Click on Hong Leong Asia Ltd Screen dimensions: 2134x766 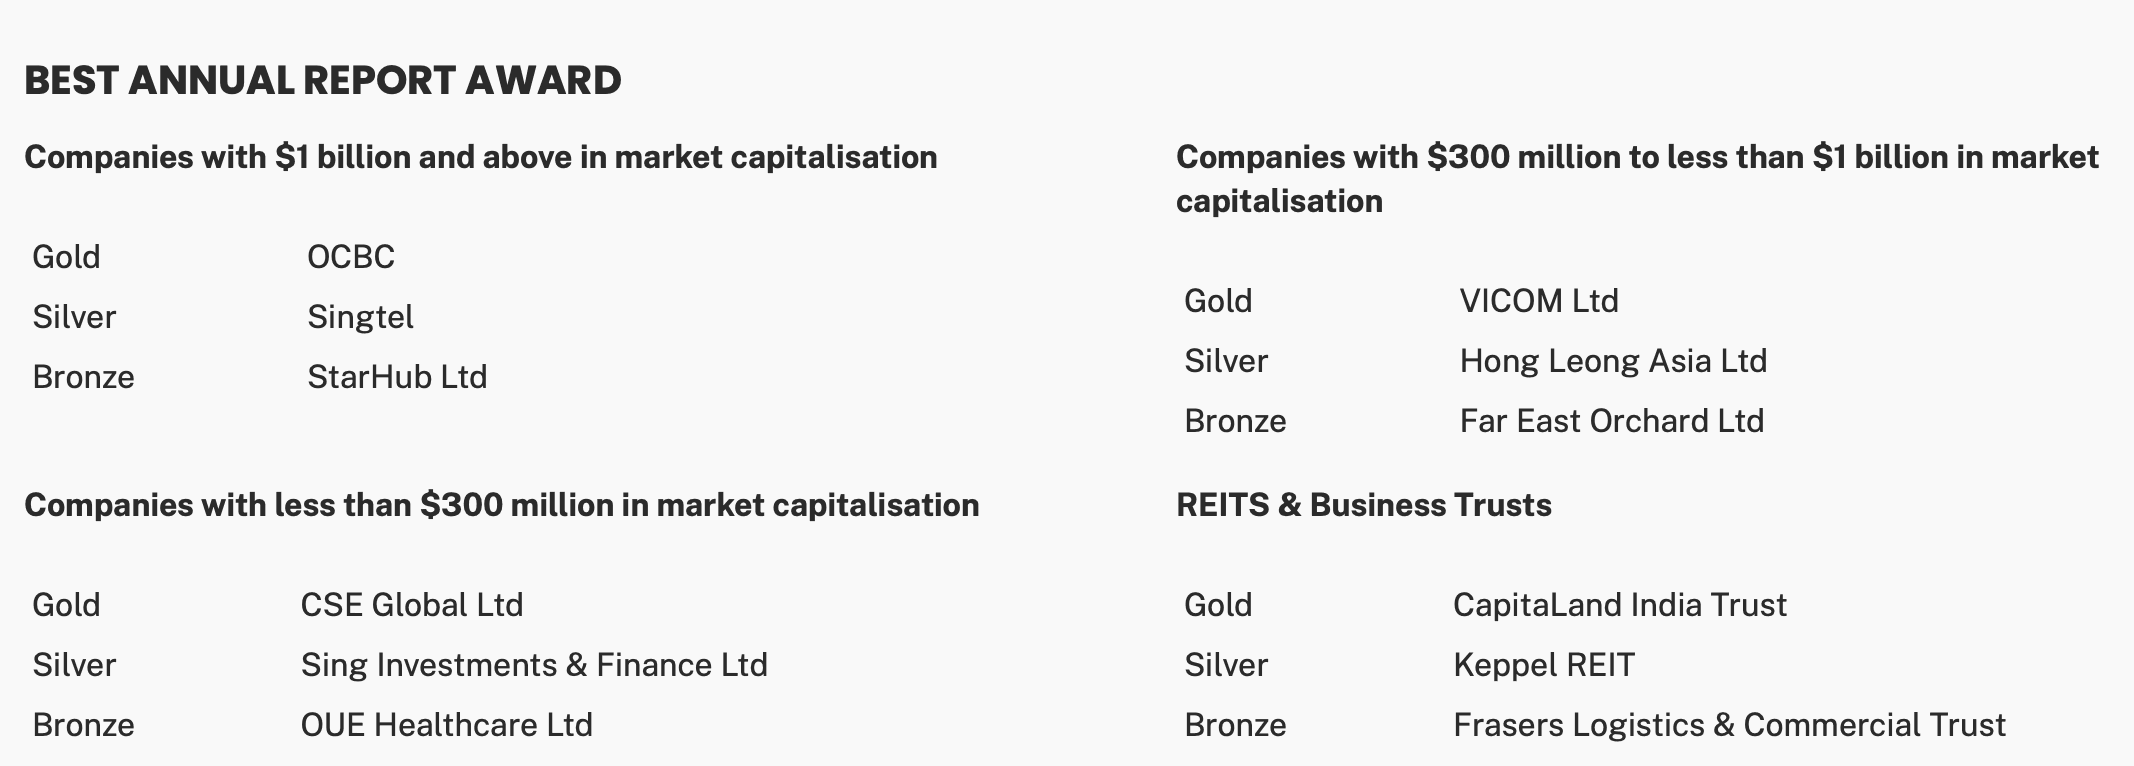[x=1612, y=361]
